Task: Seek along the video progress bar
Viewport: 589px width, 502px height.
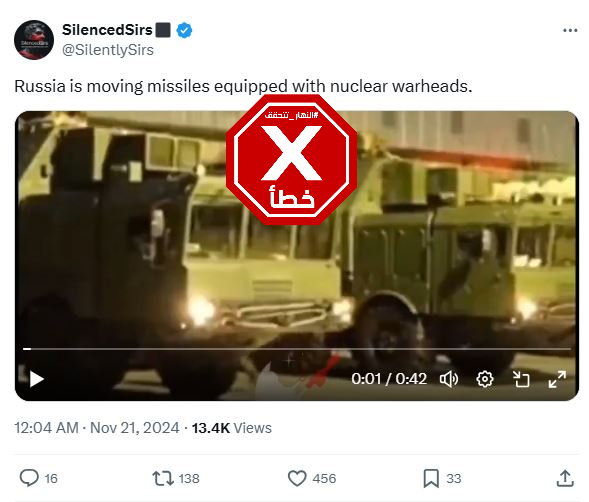Action: point(297,349)
